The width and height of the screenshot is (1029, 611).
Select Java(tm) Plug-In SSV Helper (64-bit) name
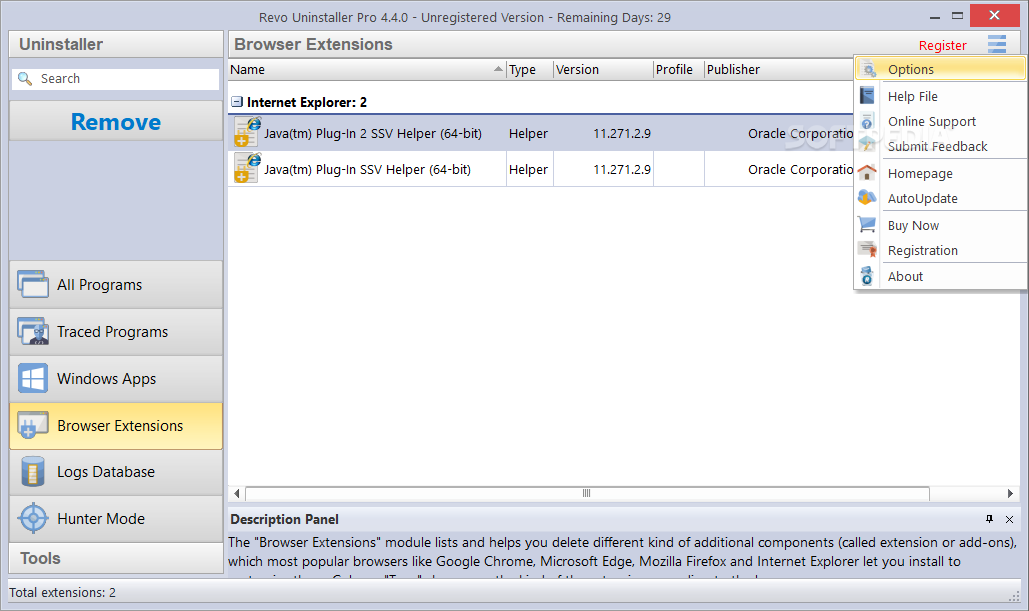(x=368, y=169)
